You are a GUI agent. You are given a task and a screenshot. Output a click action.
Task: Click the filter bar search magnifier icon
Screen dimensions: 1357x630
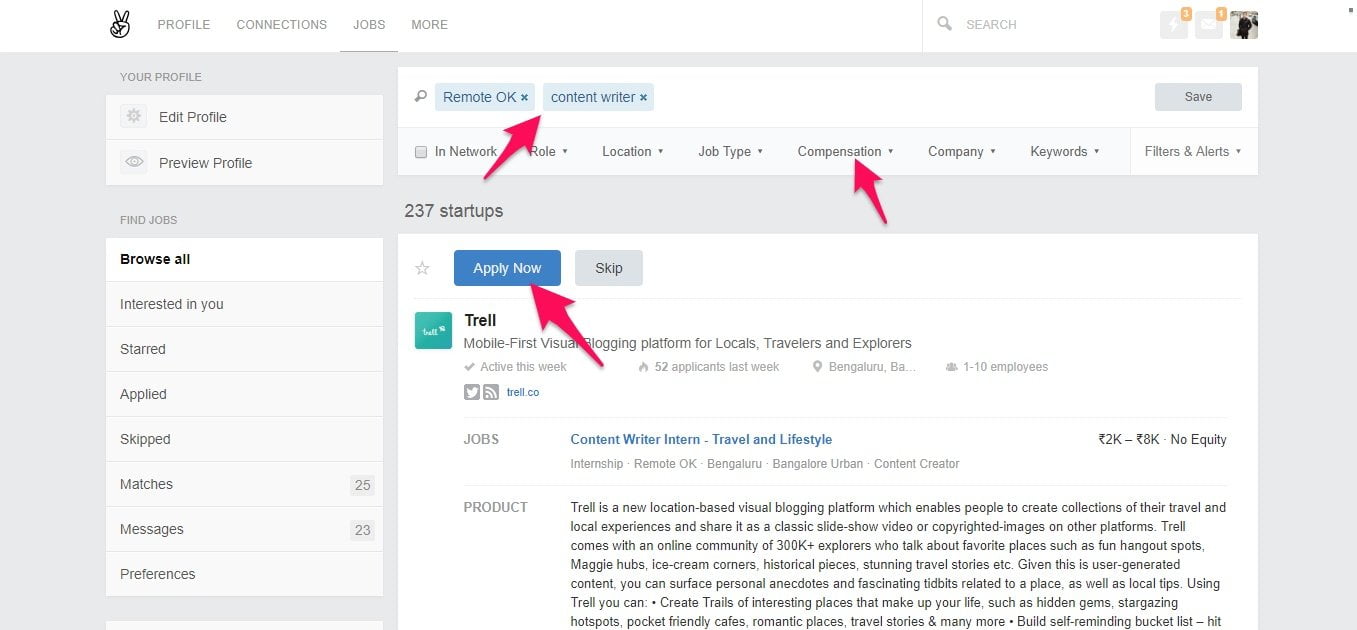pos(421,96)
